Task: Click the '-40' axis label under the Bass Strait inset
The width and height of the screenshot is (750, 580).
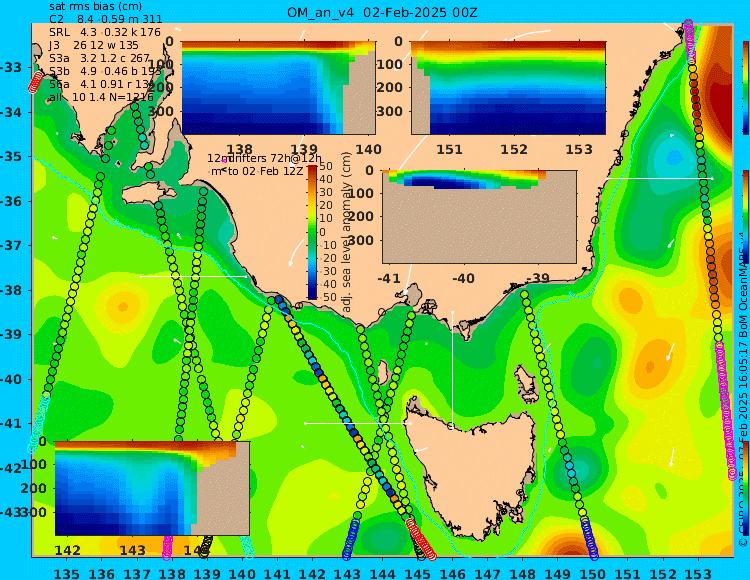Action: (x=463, y=278)
